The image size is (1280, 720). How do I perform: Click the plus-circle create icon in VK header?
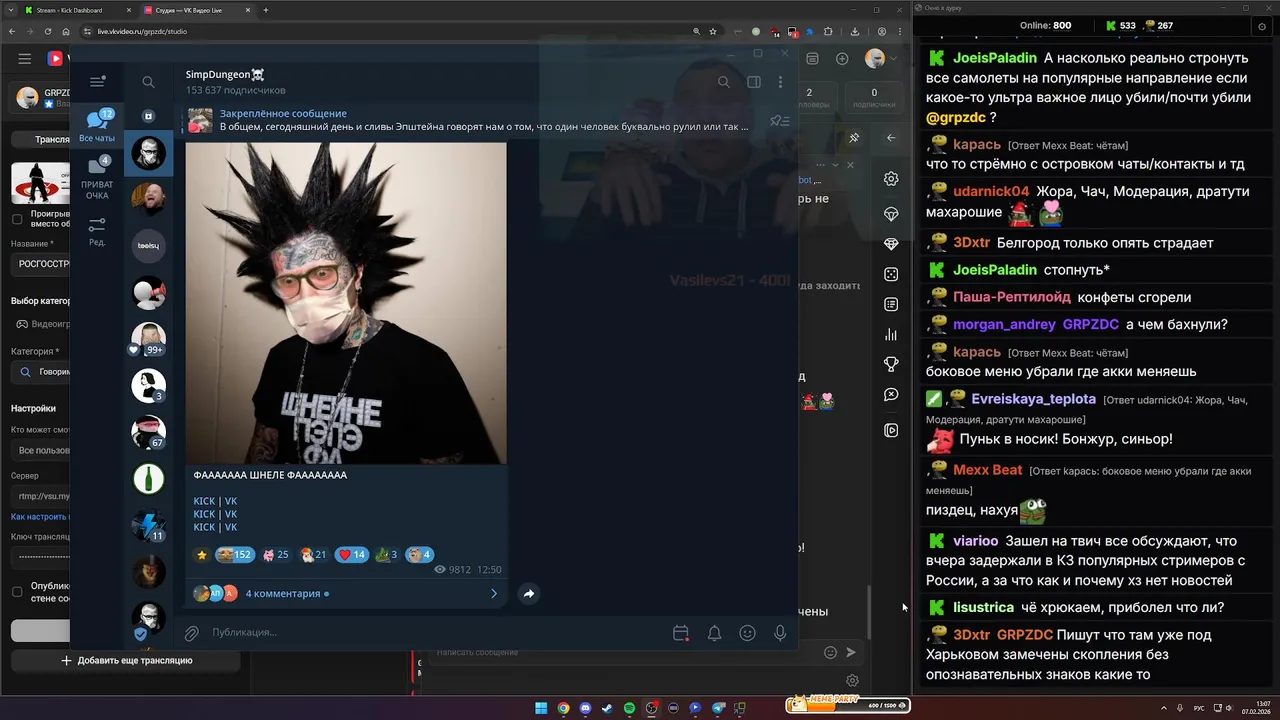pos(842,59)
